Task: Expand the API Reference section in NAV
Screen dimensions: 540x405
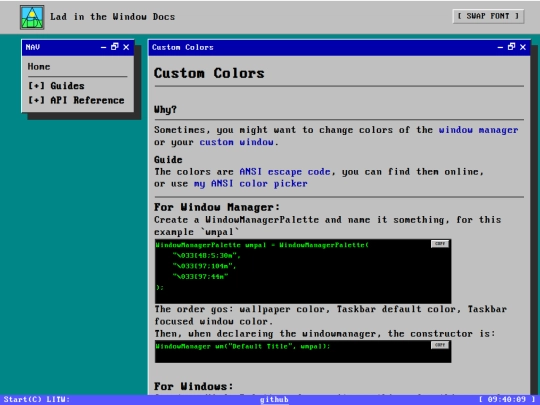Action: 76,100
